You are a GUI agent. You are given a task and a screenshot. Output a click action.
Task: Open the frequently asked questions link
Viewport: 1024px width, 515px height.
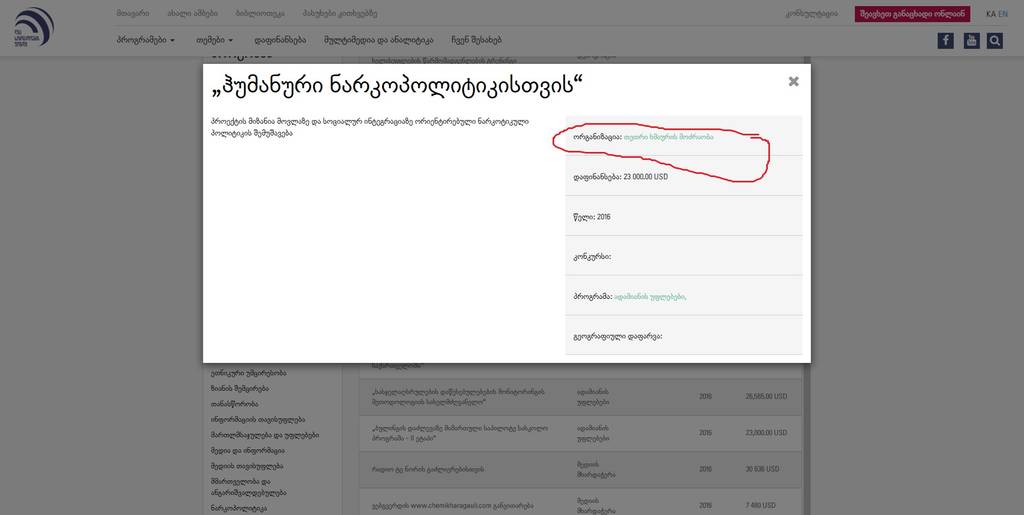point(340,14)
